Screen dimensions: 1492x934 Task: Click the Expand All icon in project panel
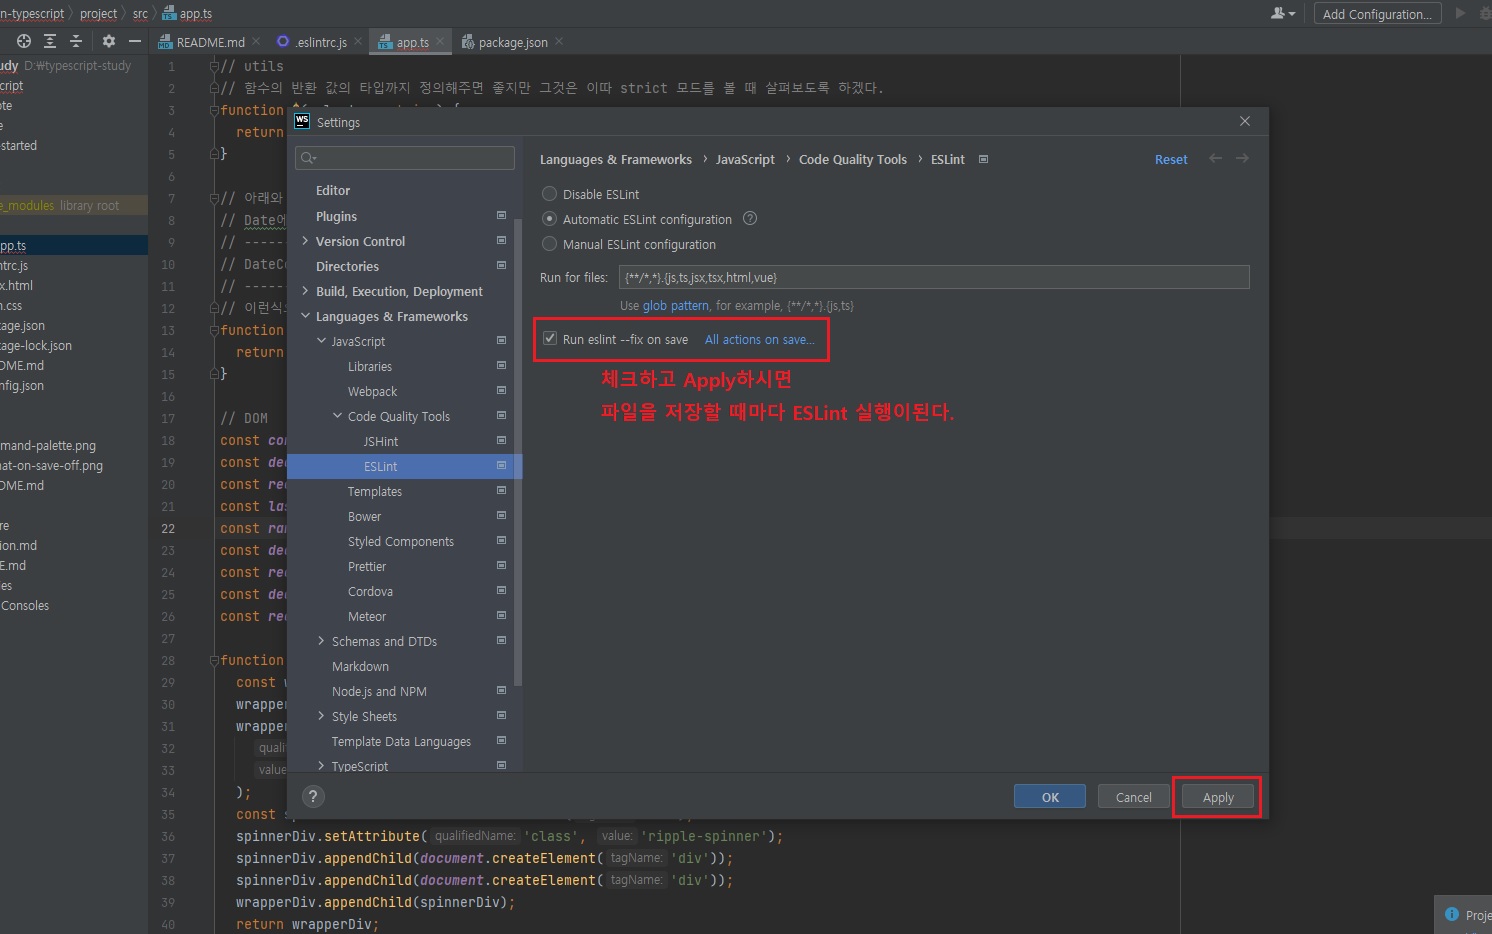tap(50, 41)
